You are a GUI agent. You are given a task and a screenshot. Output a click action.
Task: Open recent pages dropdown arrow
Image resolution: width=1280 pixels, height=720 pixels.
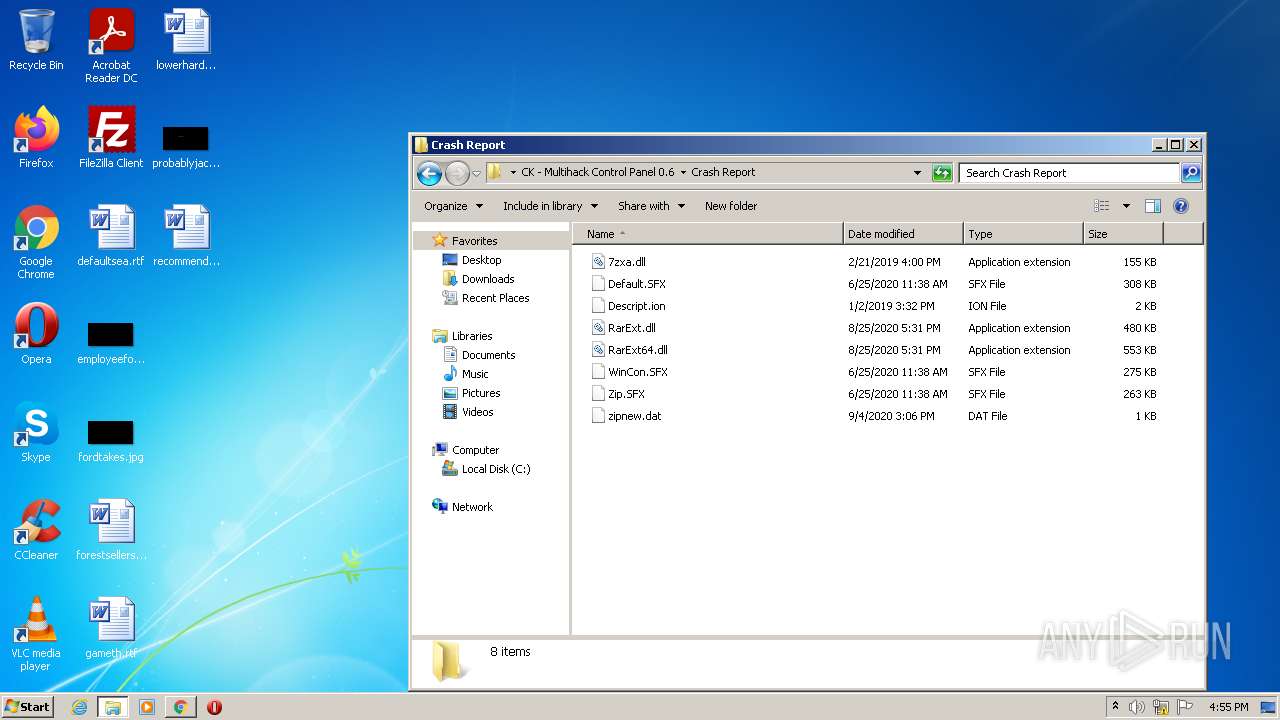tap(476, 173)
